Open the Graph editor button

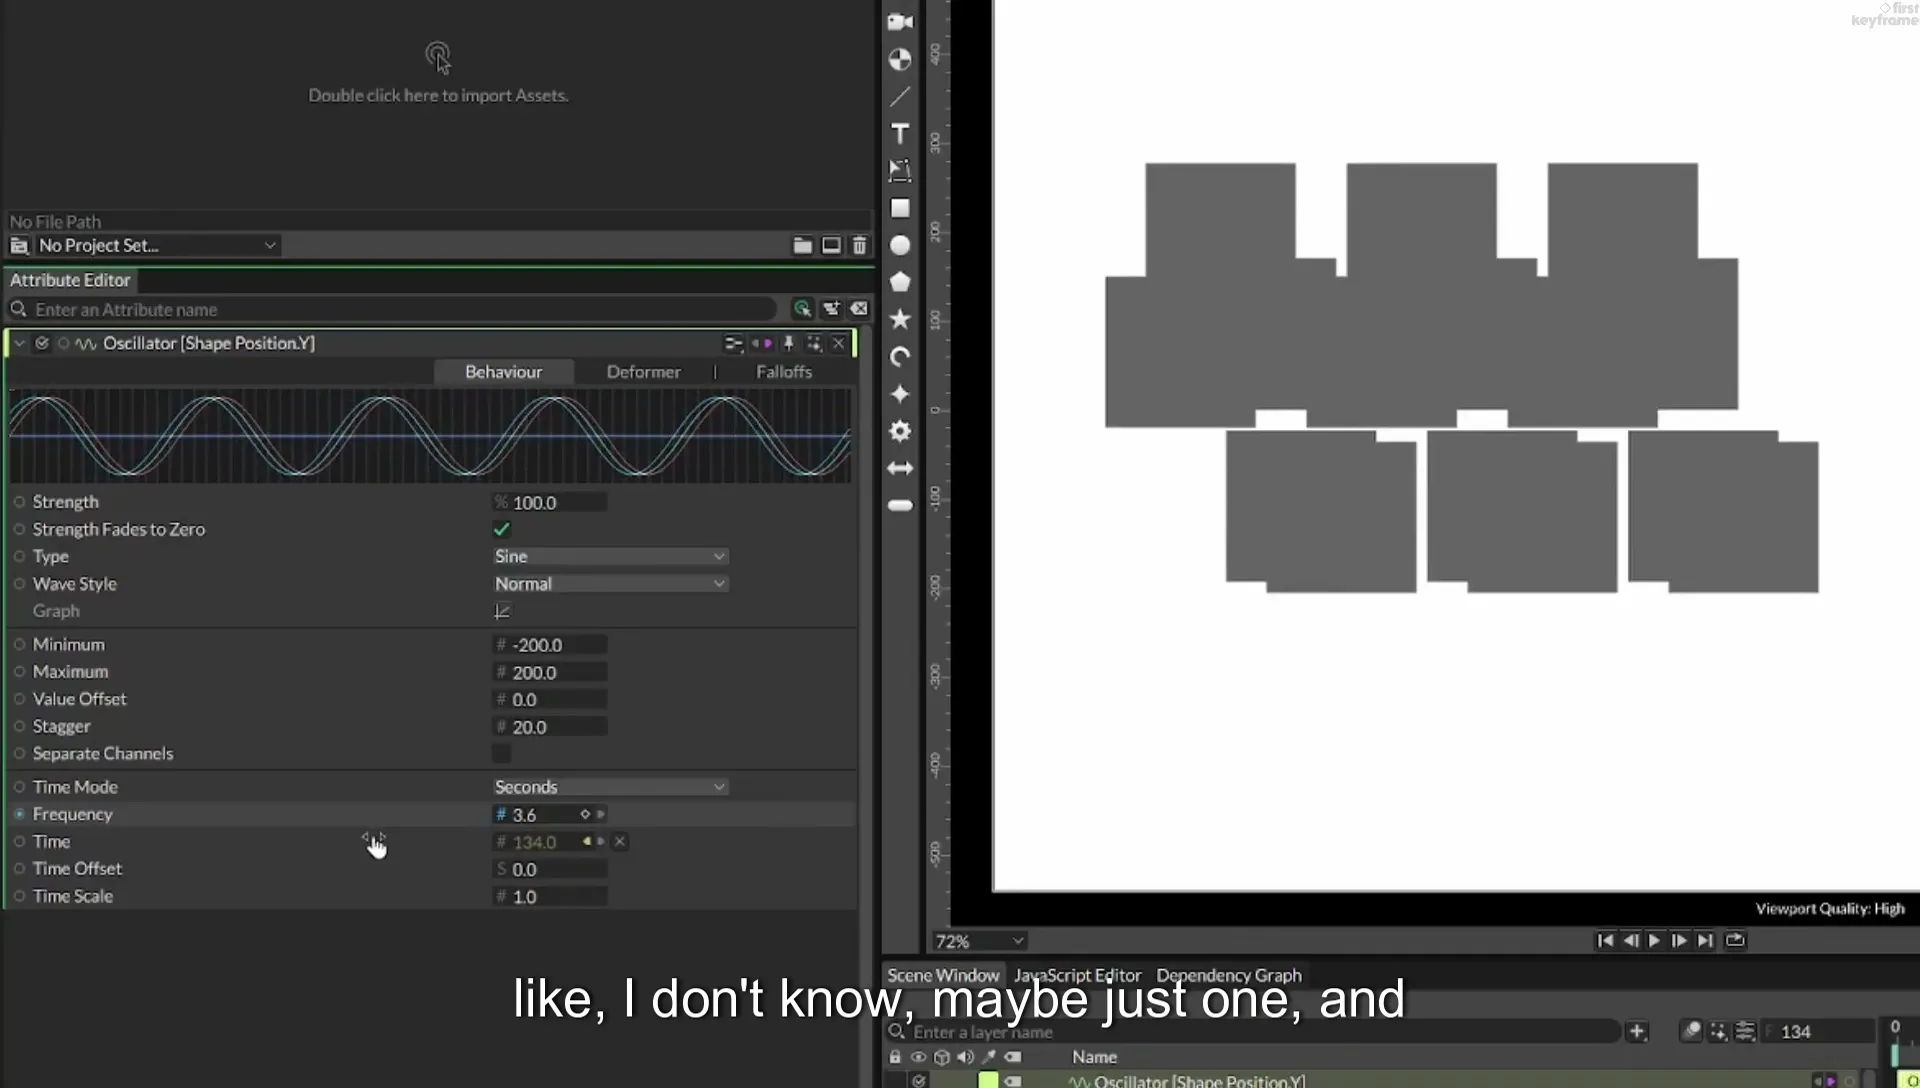[x=502, y=611]
